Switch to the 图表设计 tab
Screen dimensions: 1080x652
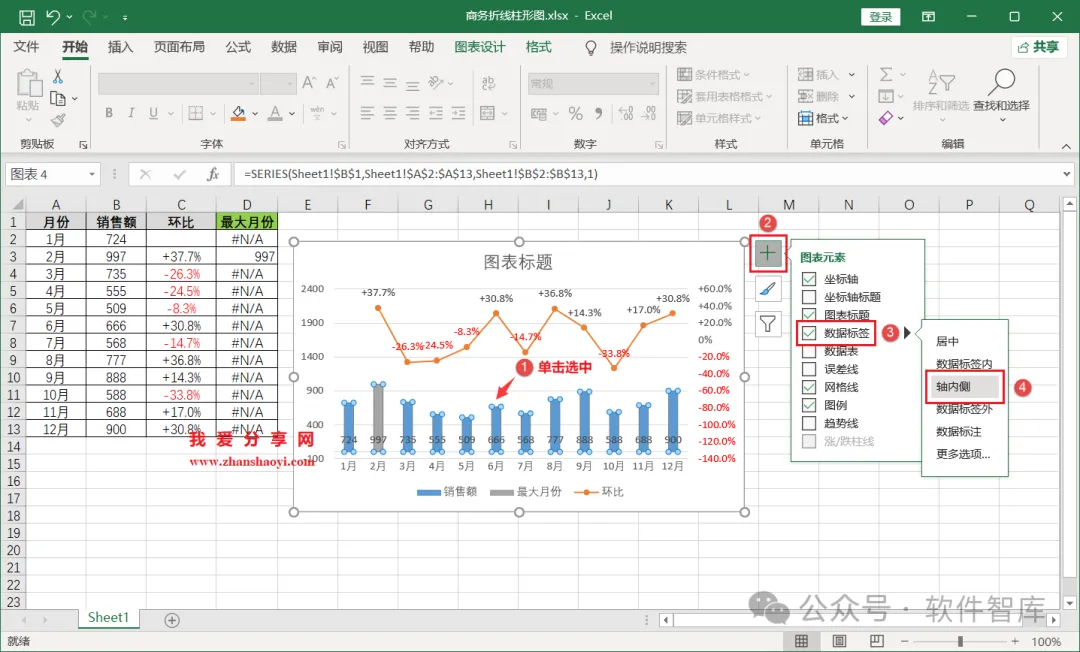[x=479, y=47]
